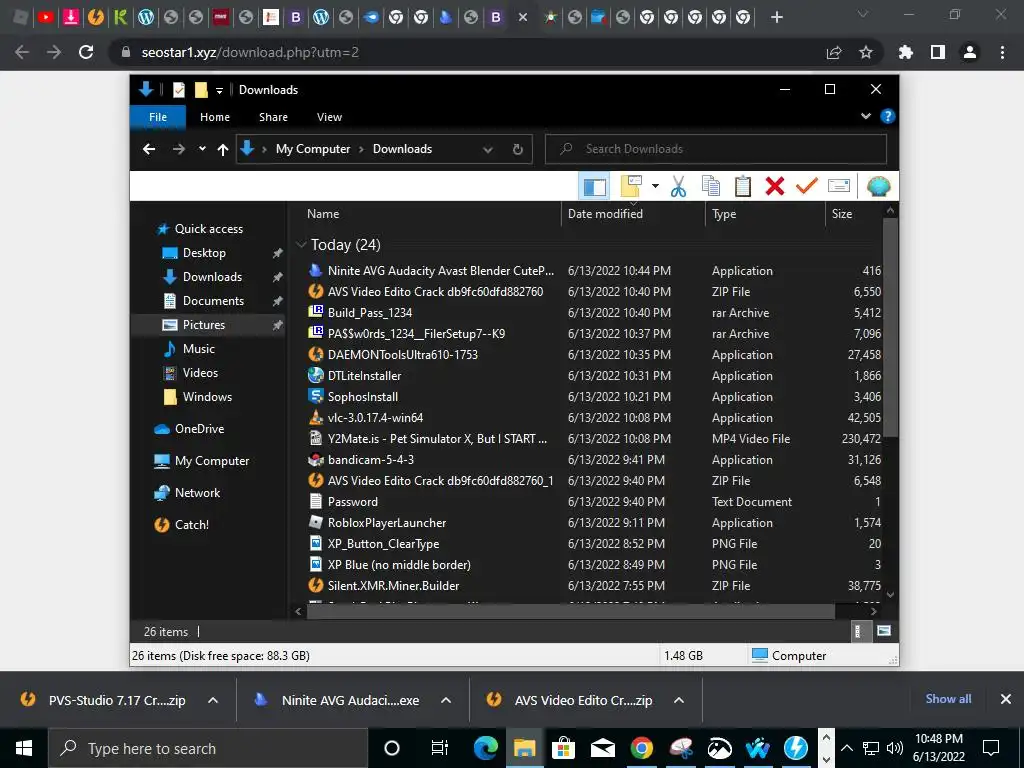Screen dimensions: 1024x768
Task: Refresh the Downloads folder view
Action: pos(518,150)
